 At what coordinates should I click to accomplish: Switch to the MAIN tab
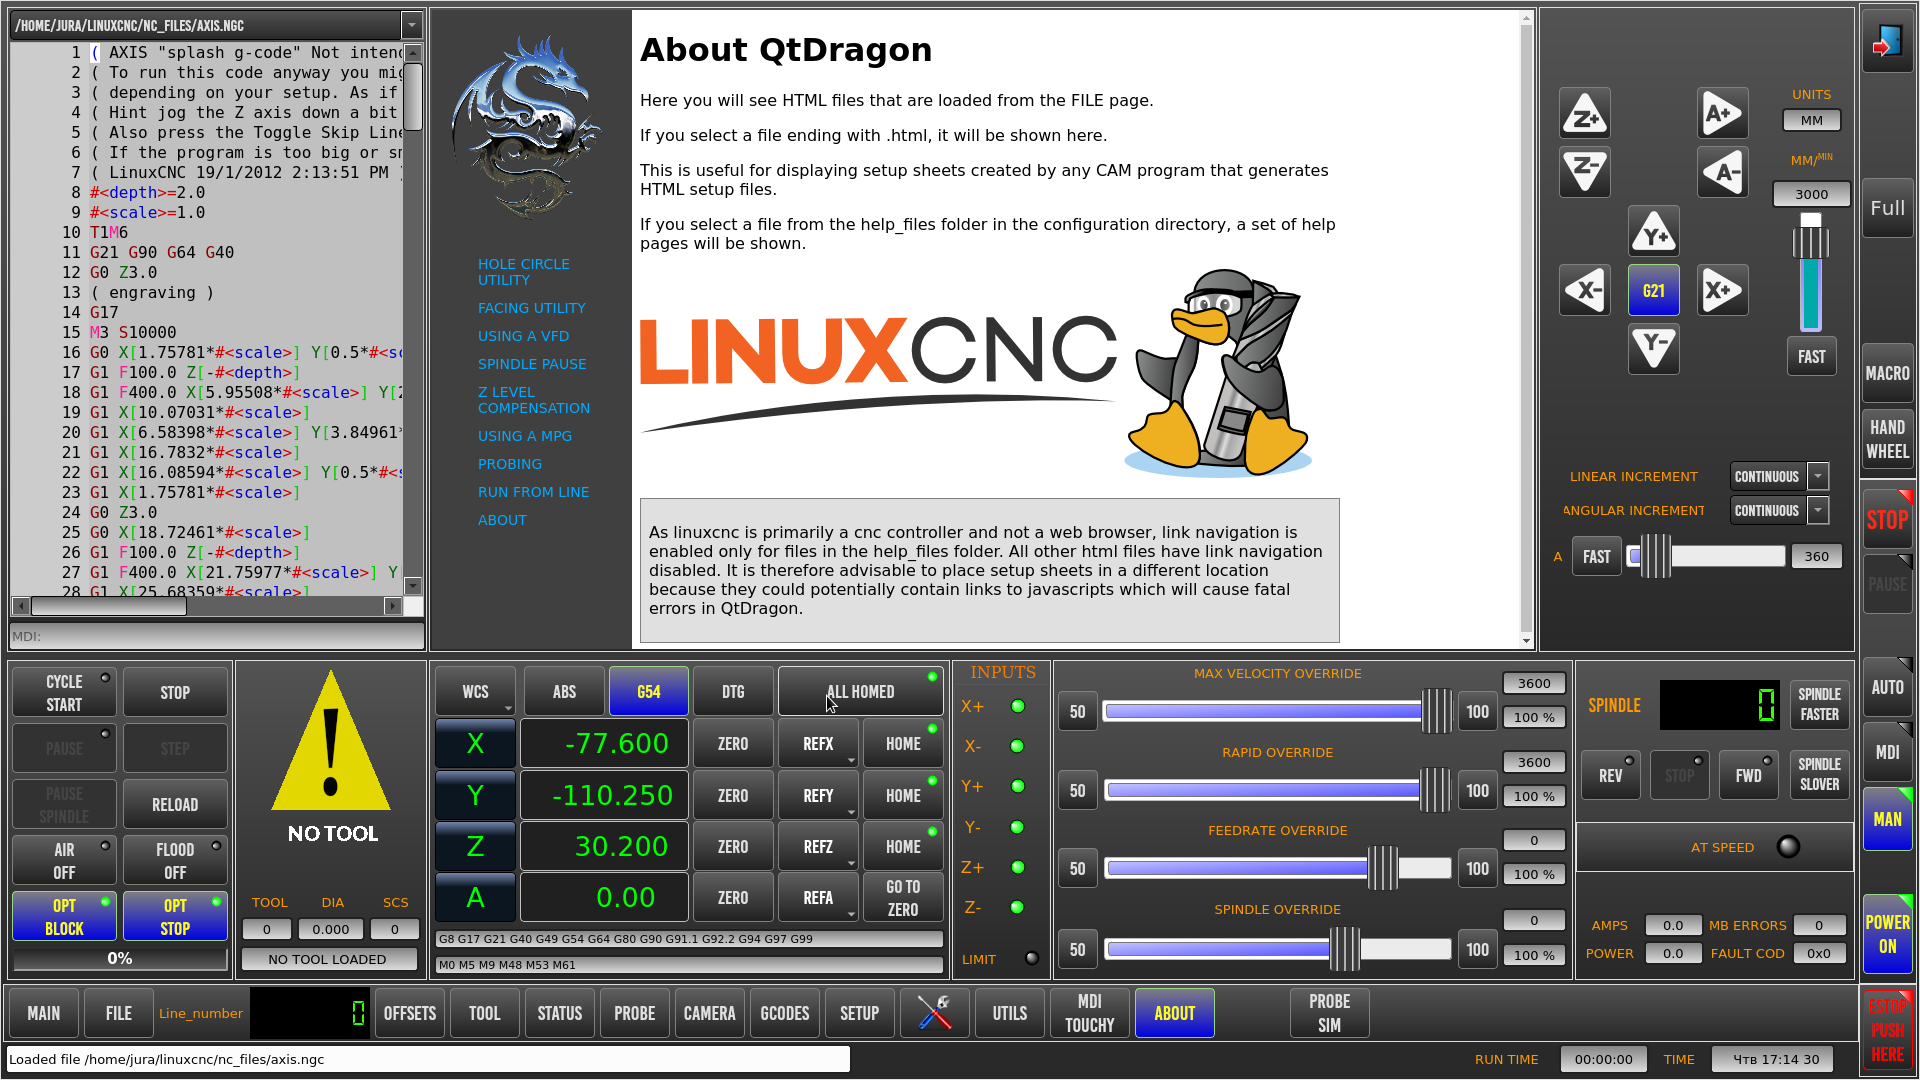pos(43,1013)
